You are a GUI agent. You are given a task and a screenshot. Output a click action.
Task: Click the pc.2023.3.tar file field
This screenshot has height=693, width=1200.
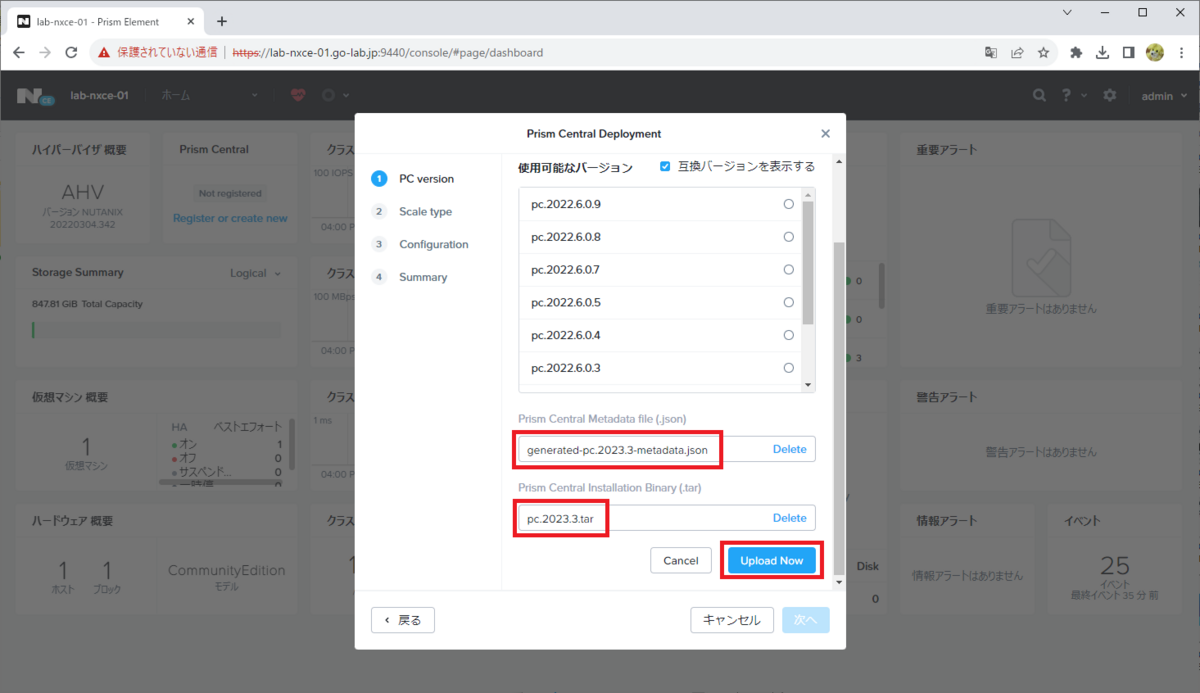(x=667, y=518)
